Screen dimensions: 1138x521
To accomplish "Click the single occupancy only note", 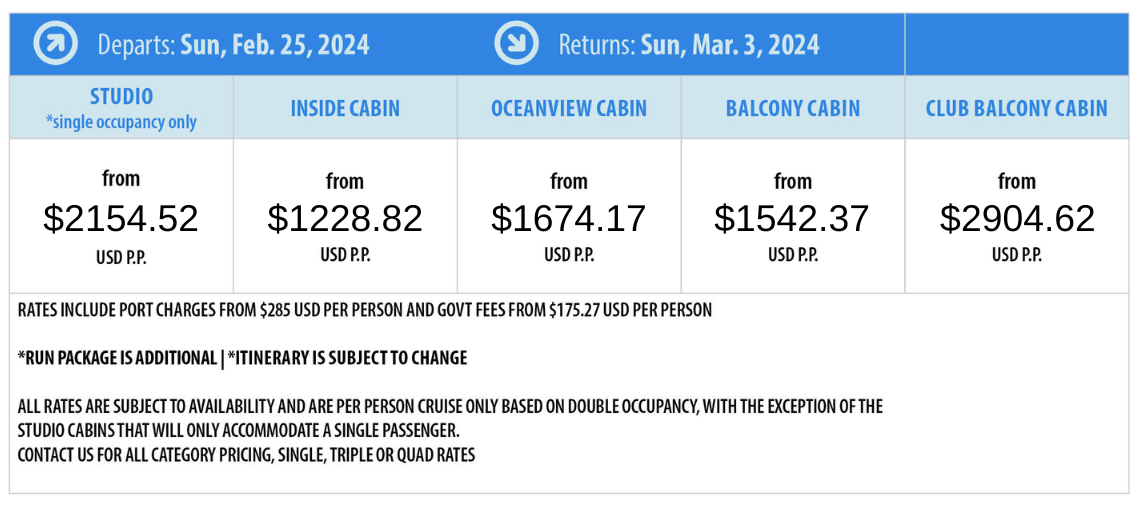I will click(121, 122).
